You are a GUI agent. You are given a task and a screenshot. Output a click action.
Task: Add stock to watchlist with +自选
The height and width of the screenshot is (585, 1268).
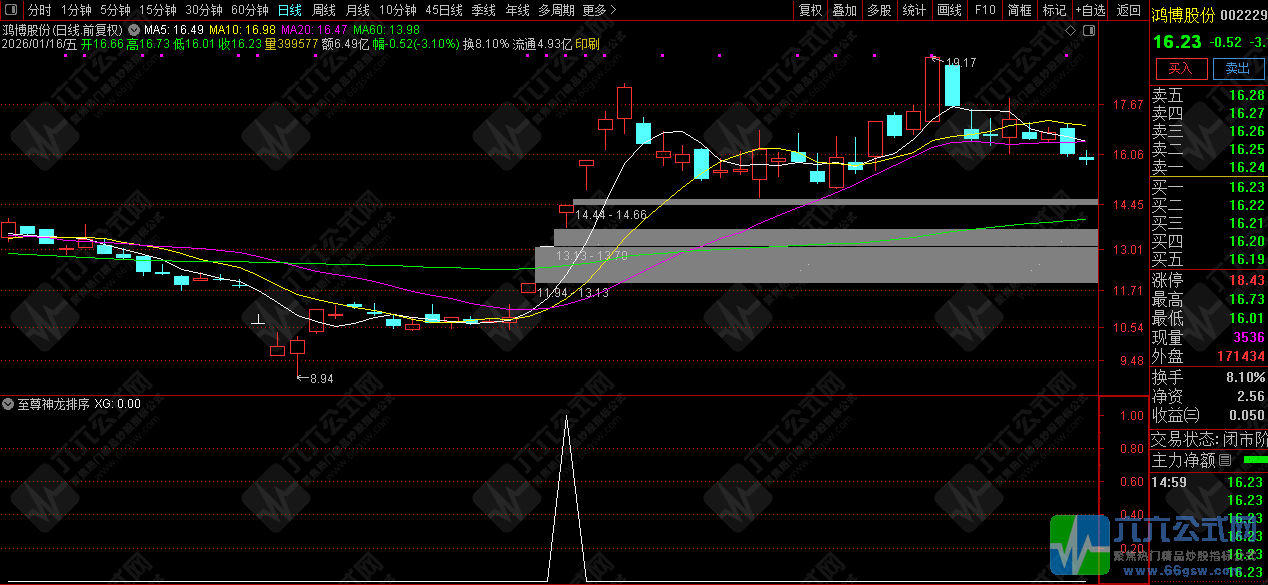pyautogui.click(x=1090, y=10)
